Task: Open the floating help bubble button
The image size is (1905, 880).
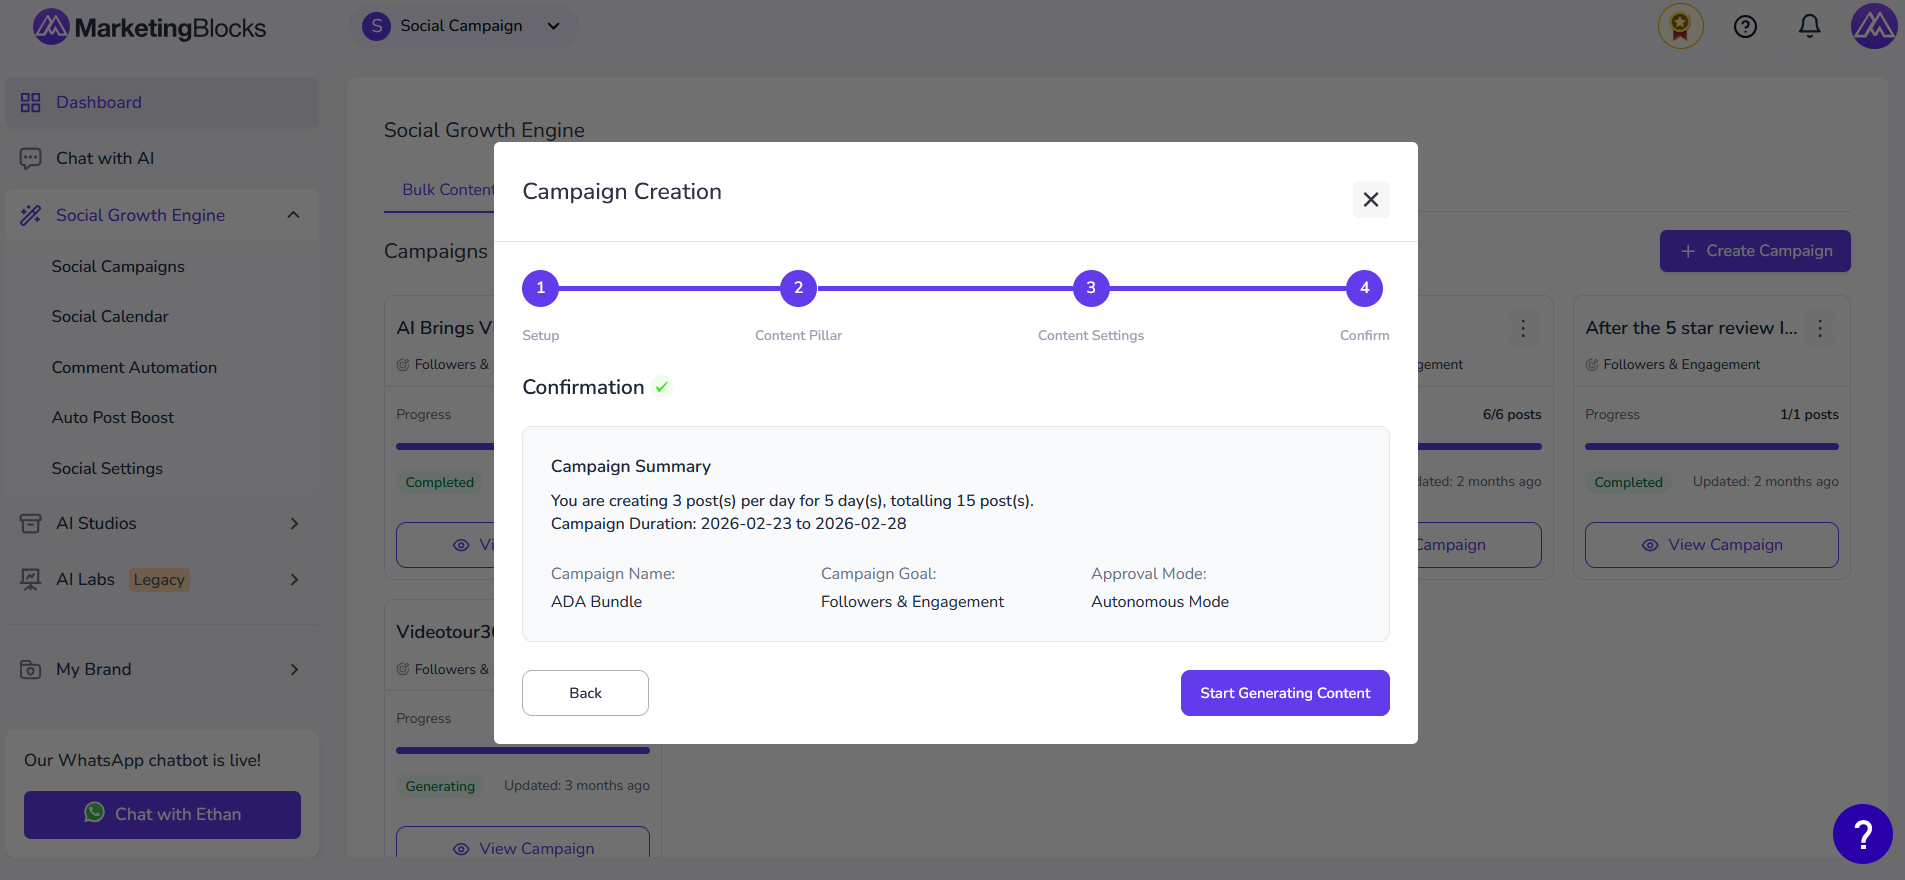Action: point(1862,833)
